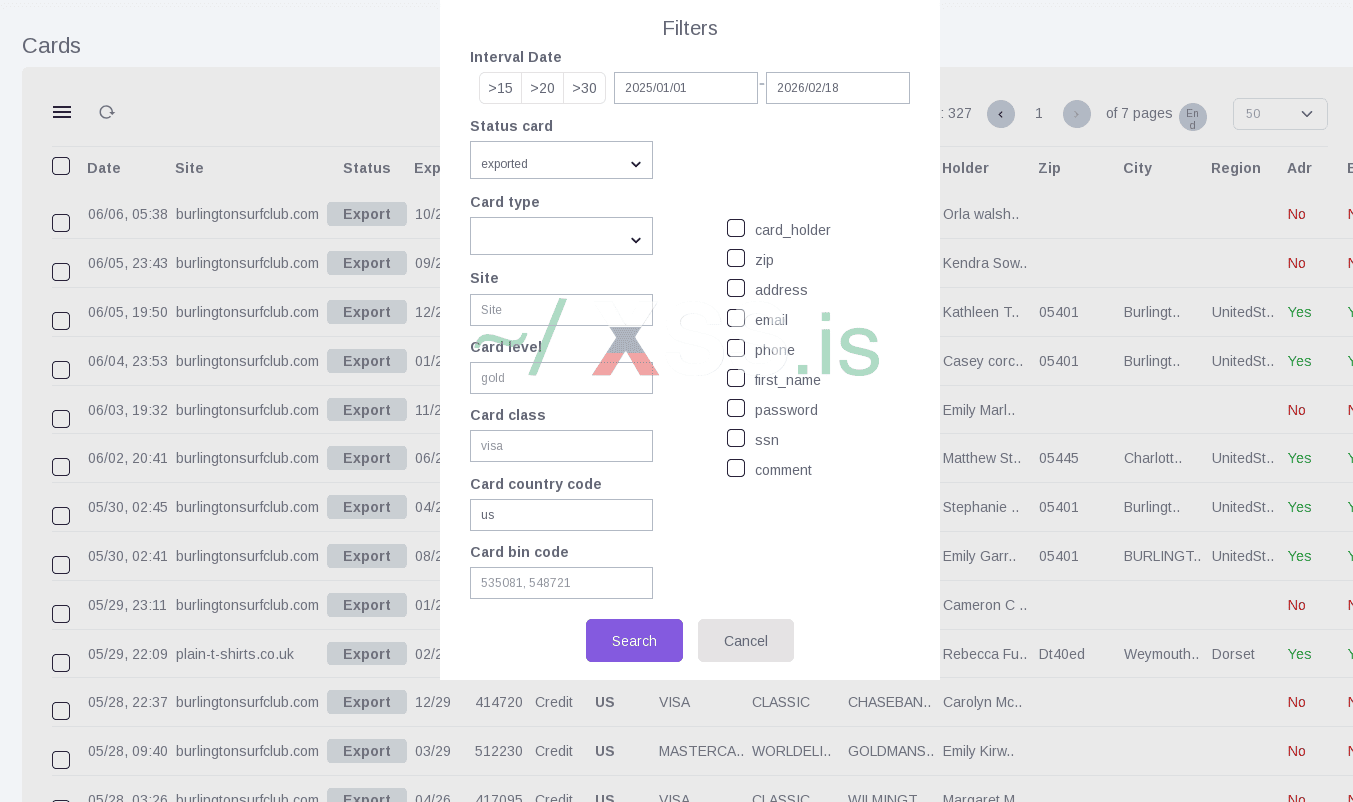Select the row dated 06/05, 23:43
The height and width of the screenshot is (802, 1353).
pos(61,272)
